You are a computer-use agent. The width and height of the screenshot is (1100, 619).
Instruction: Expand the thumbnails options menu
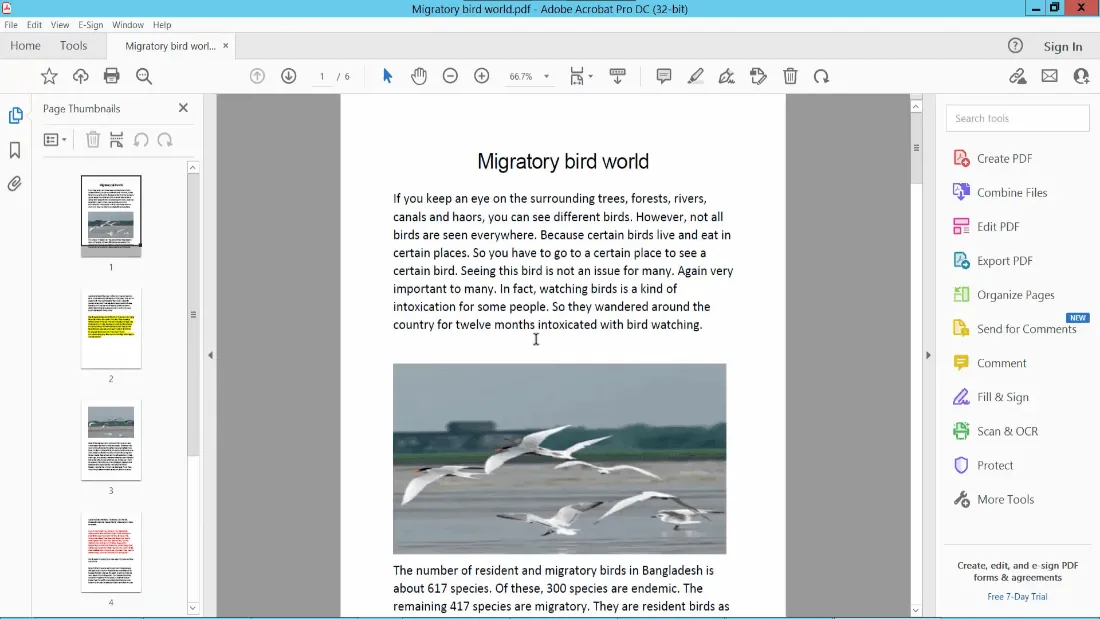tap(55, 140)
